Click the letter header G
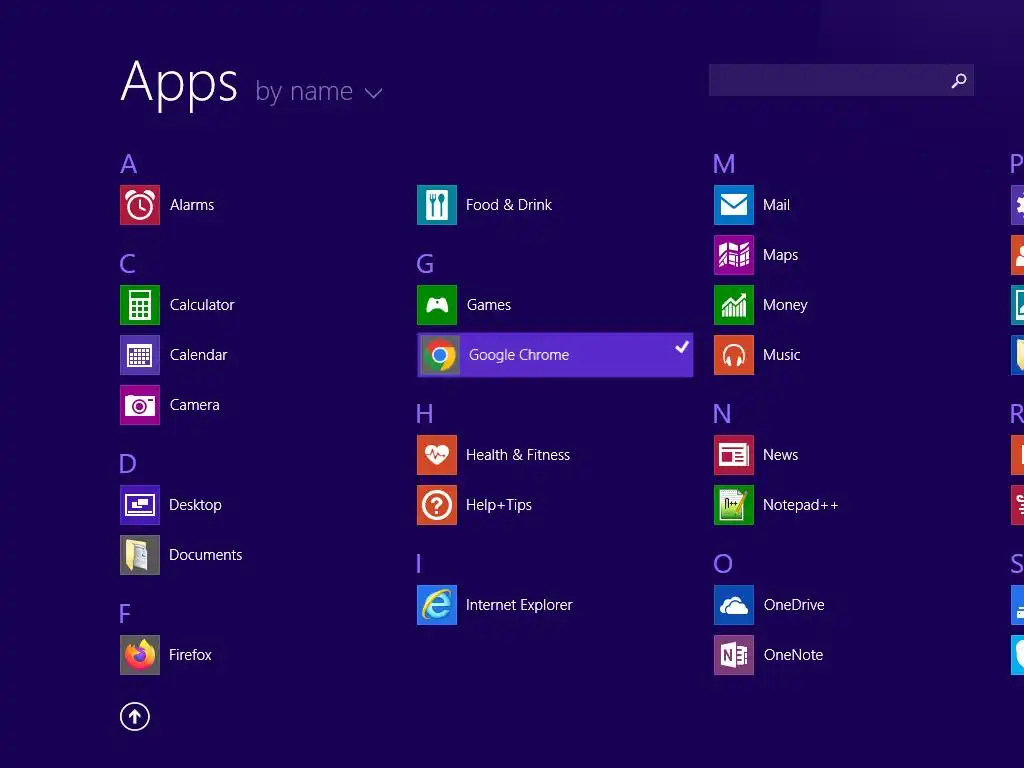1024x768 pixels. pyautogui.click(x=425, y=264)
